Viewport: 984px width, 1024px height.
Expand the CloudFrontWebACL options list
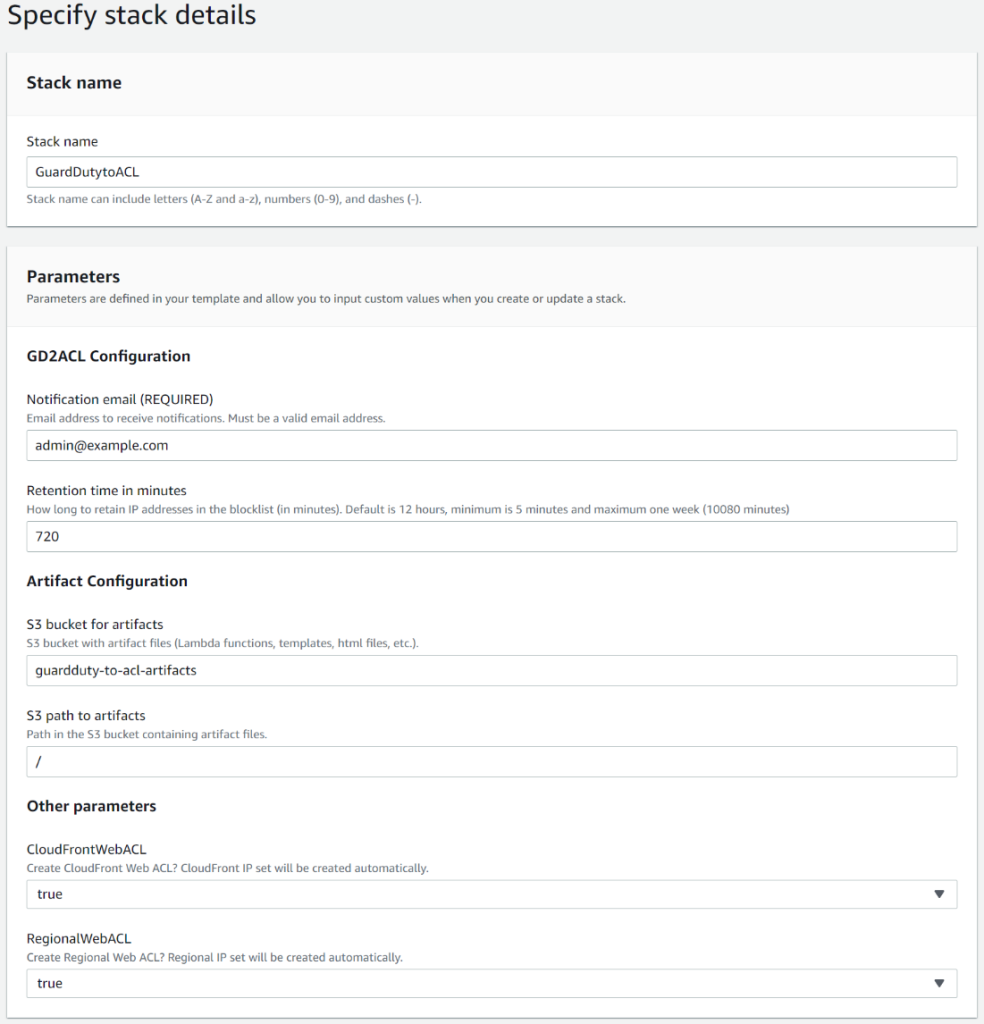pos(492,894)
